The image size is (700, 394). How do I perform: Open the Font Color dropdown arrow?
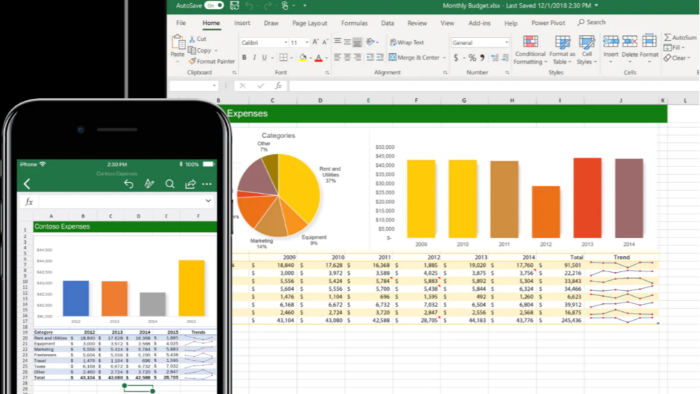tap(326, 58)
